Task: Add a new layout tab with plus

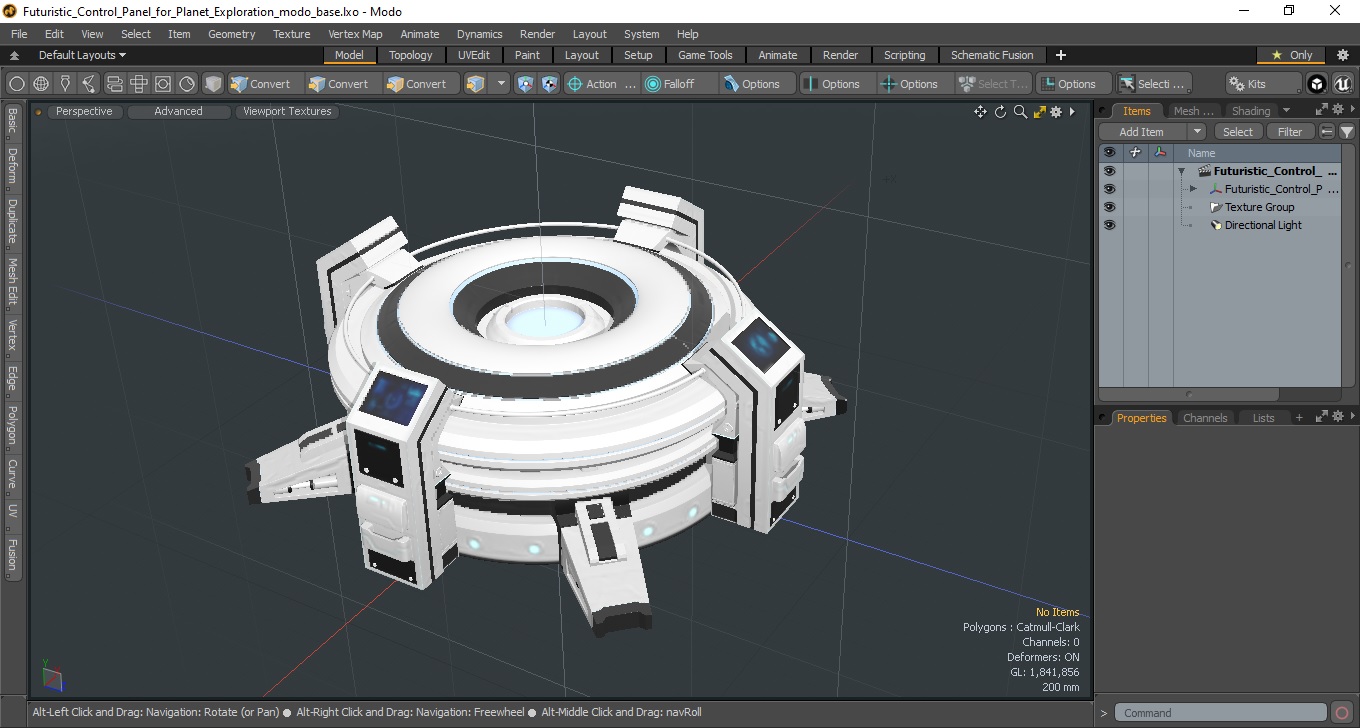Action: click(1061, 55)
